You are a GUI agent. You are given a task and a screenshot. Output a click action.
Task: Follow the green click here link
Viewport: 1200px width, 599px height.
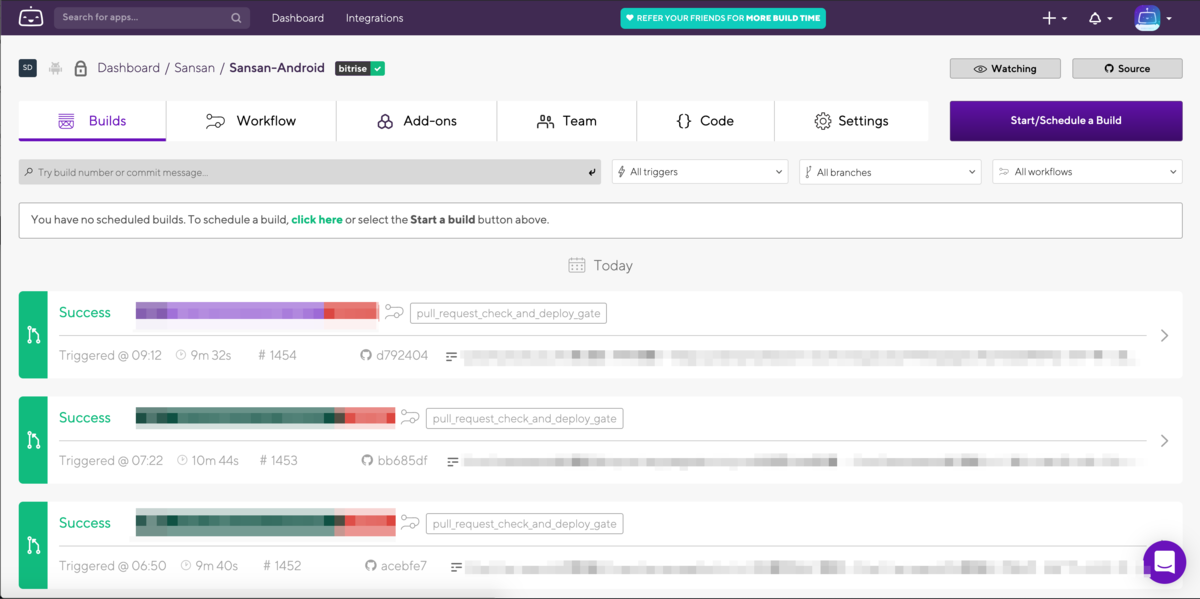[x=317, y=219]
